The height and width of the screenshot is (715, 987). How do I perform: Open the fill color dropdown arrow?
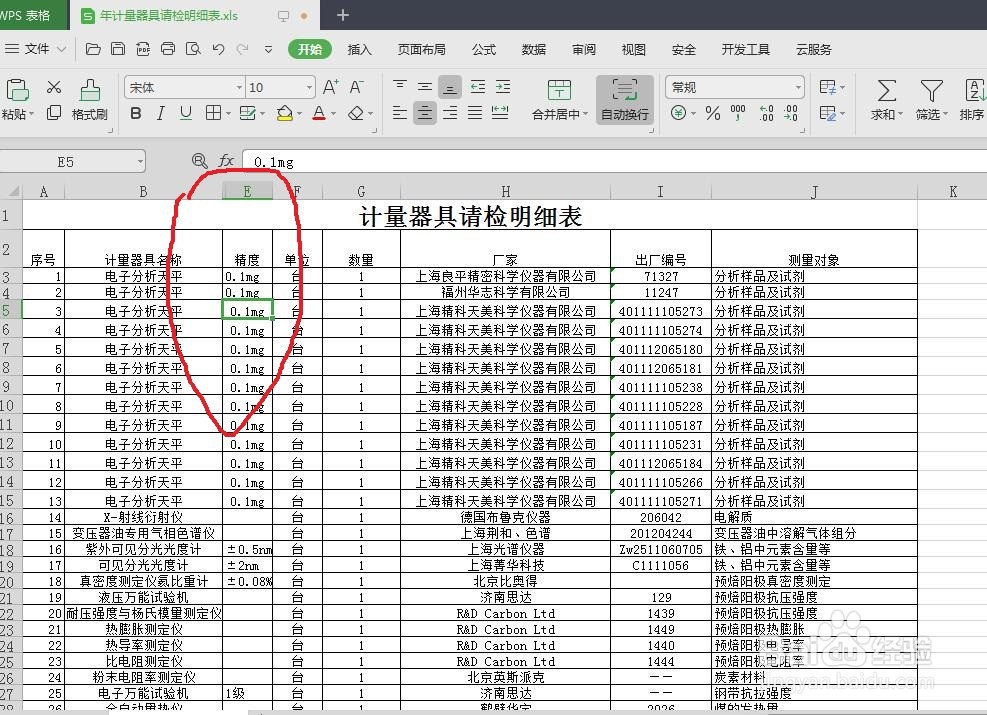pyautogui.click(x=300, y=114)
